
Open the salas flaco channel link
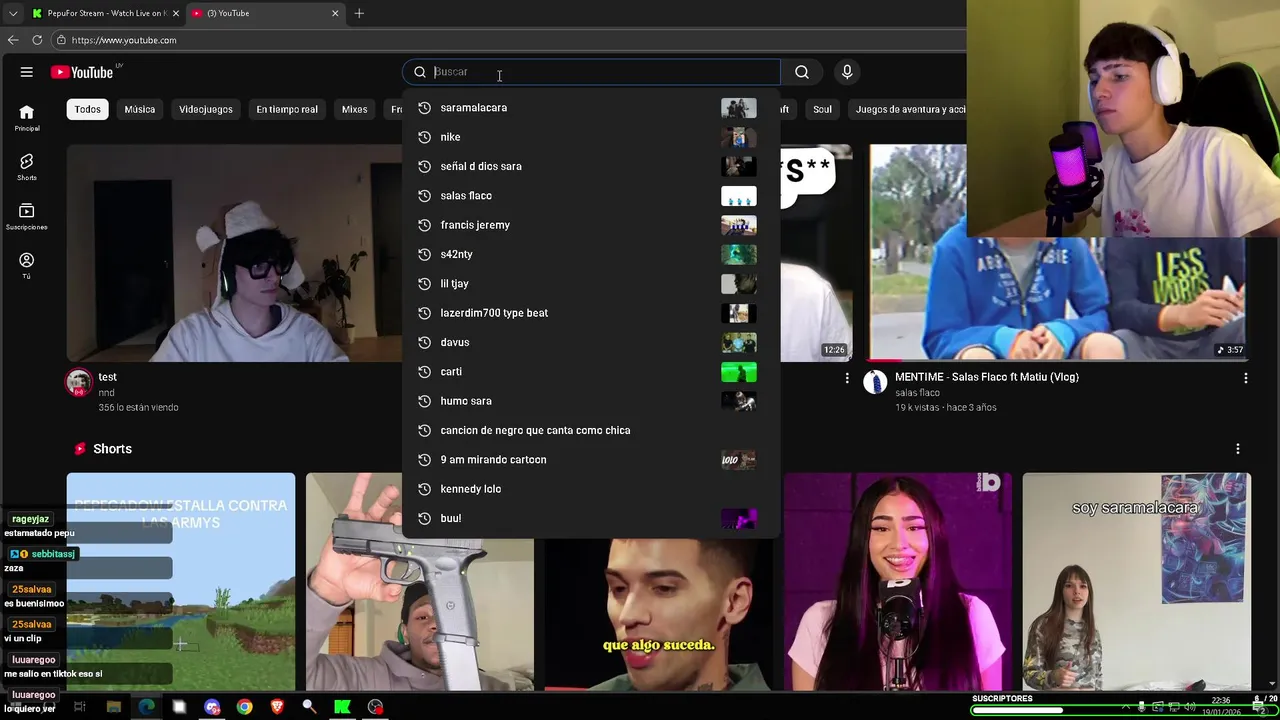click(917, 393)
